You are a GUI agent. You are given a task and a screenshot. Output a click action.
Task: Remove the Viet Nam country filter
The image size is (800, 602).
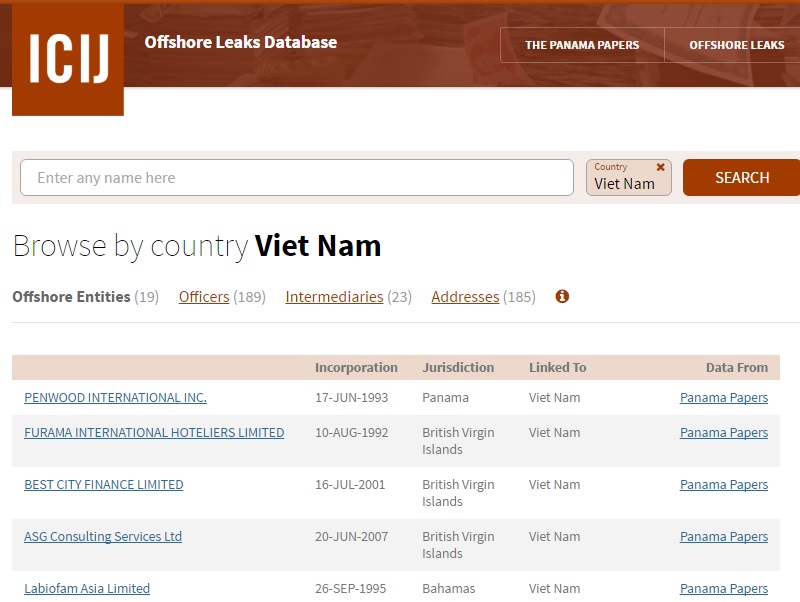tap(660, 167)
